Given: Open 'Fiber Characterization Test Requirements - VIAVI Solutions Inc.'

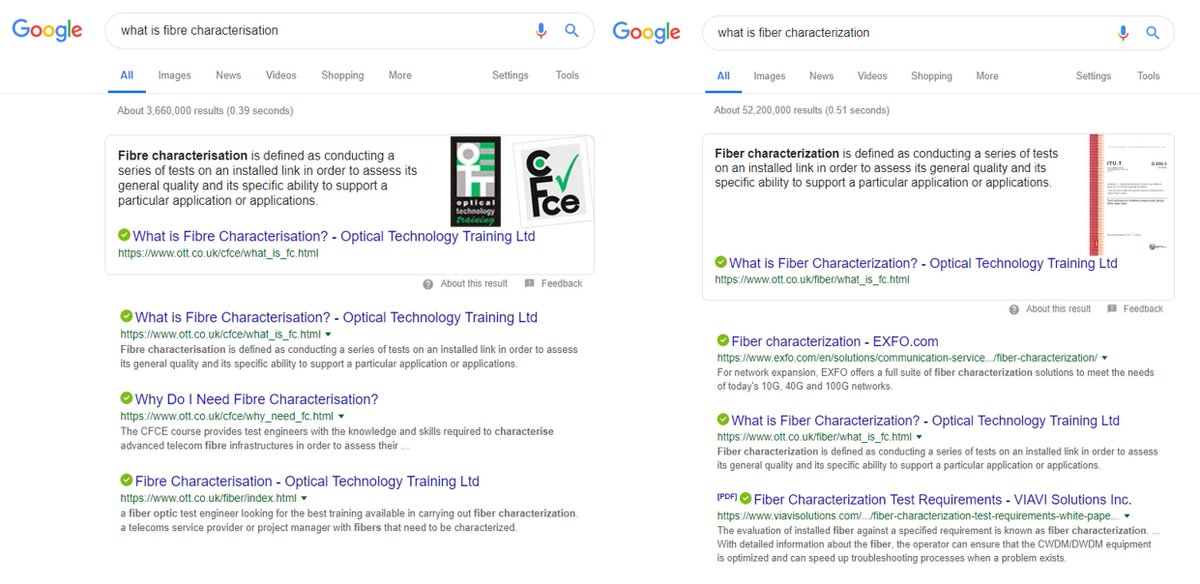Looking at the screenshot, I should (x=942, y=499).
